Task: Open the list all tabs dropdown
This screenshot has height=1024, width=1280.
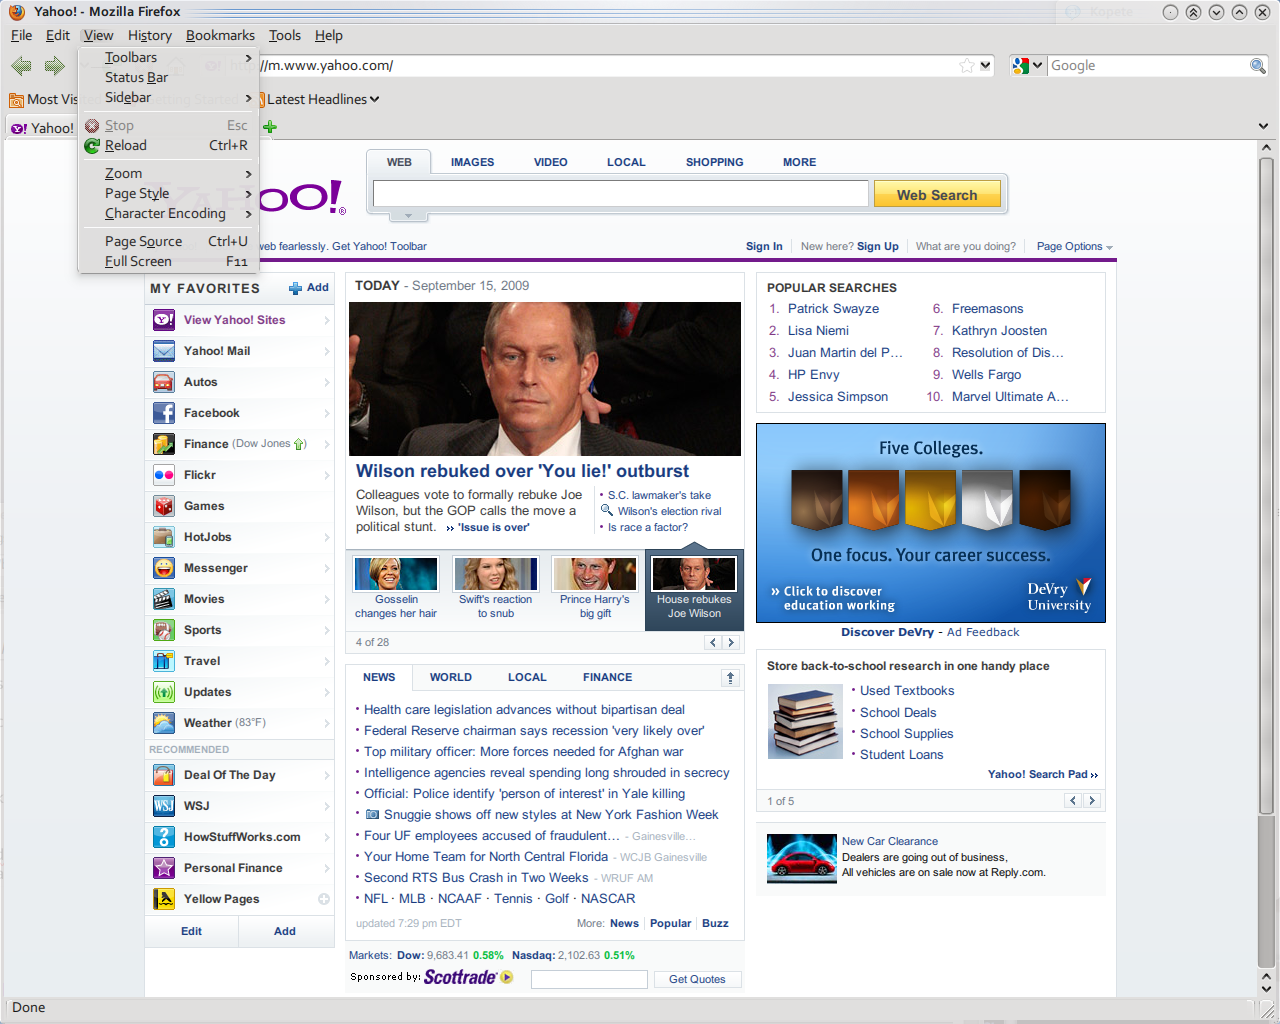Action: 1265,127
